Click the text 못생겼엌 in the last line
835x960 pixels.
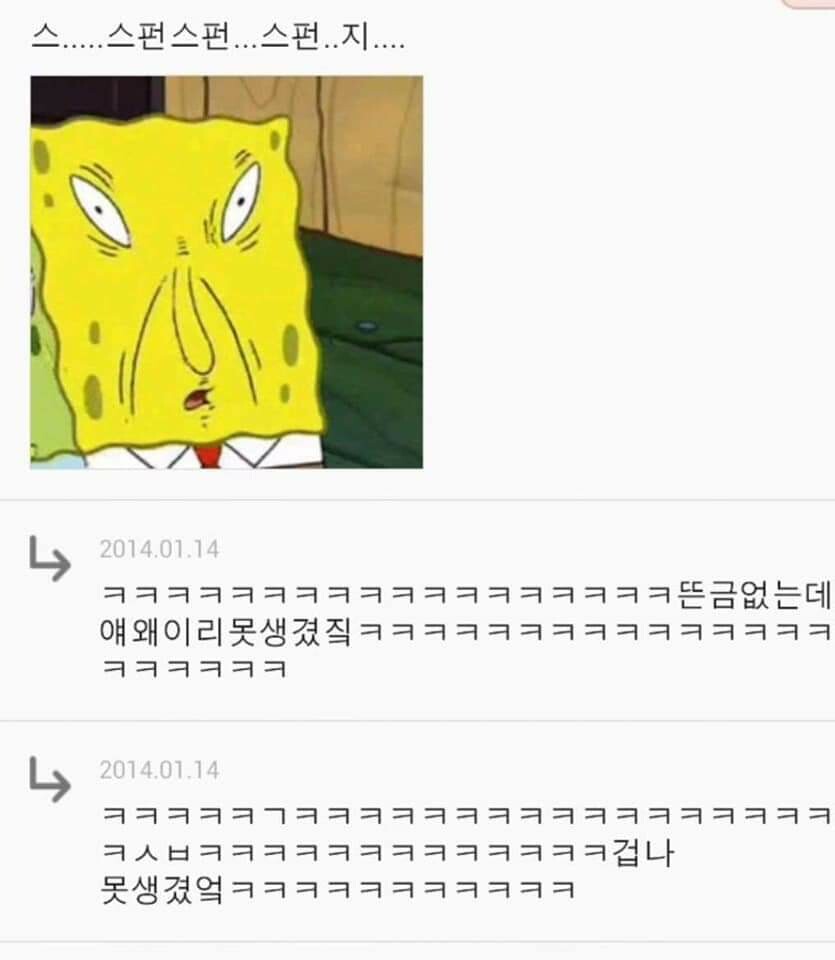162,889
